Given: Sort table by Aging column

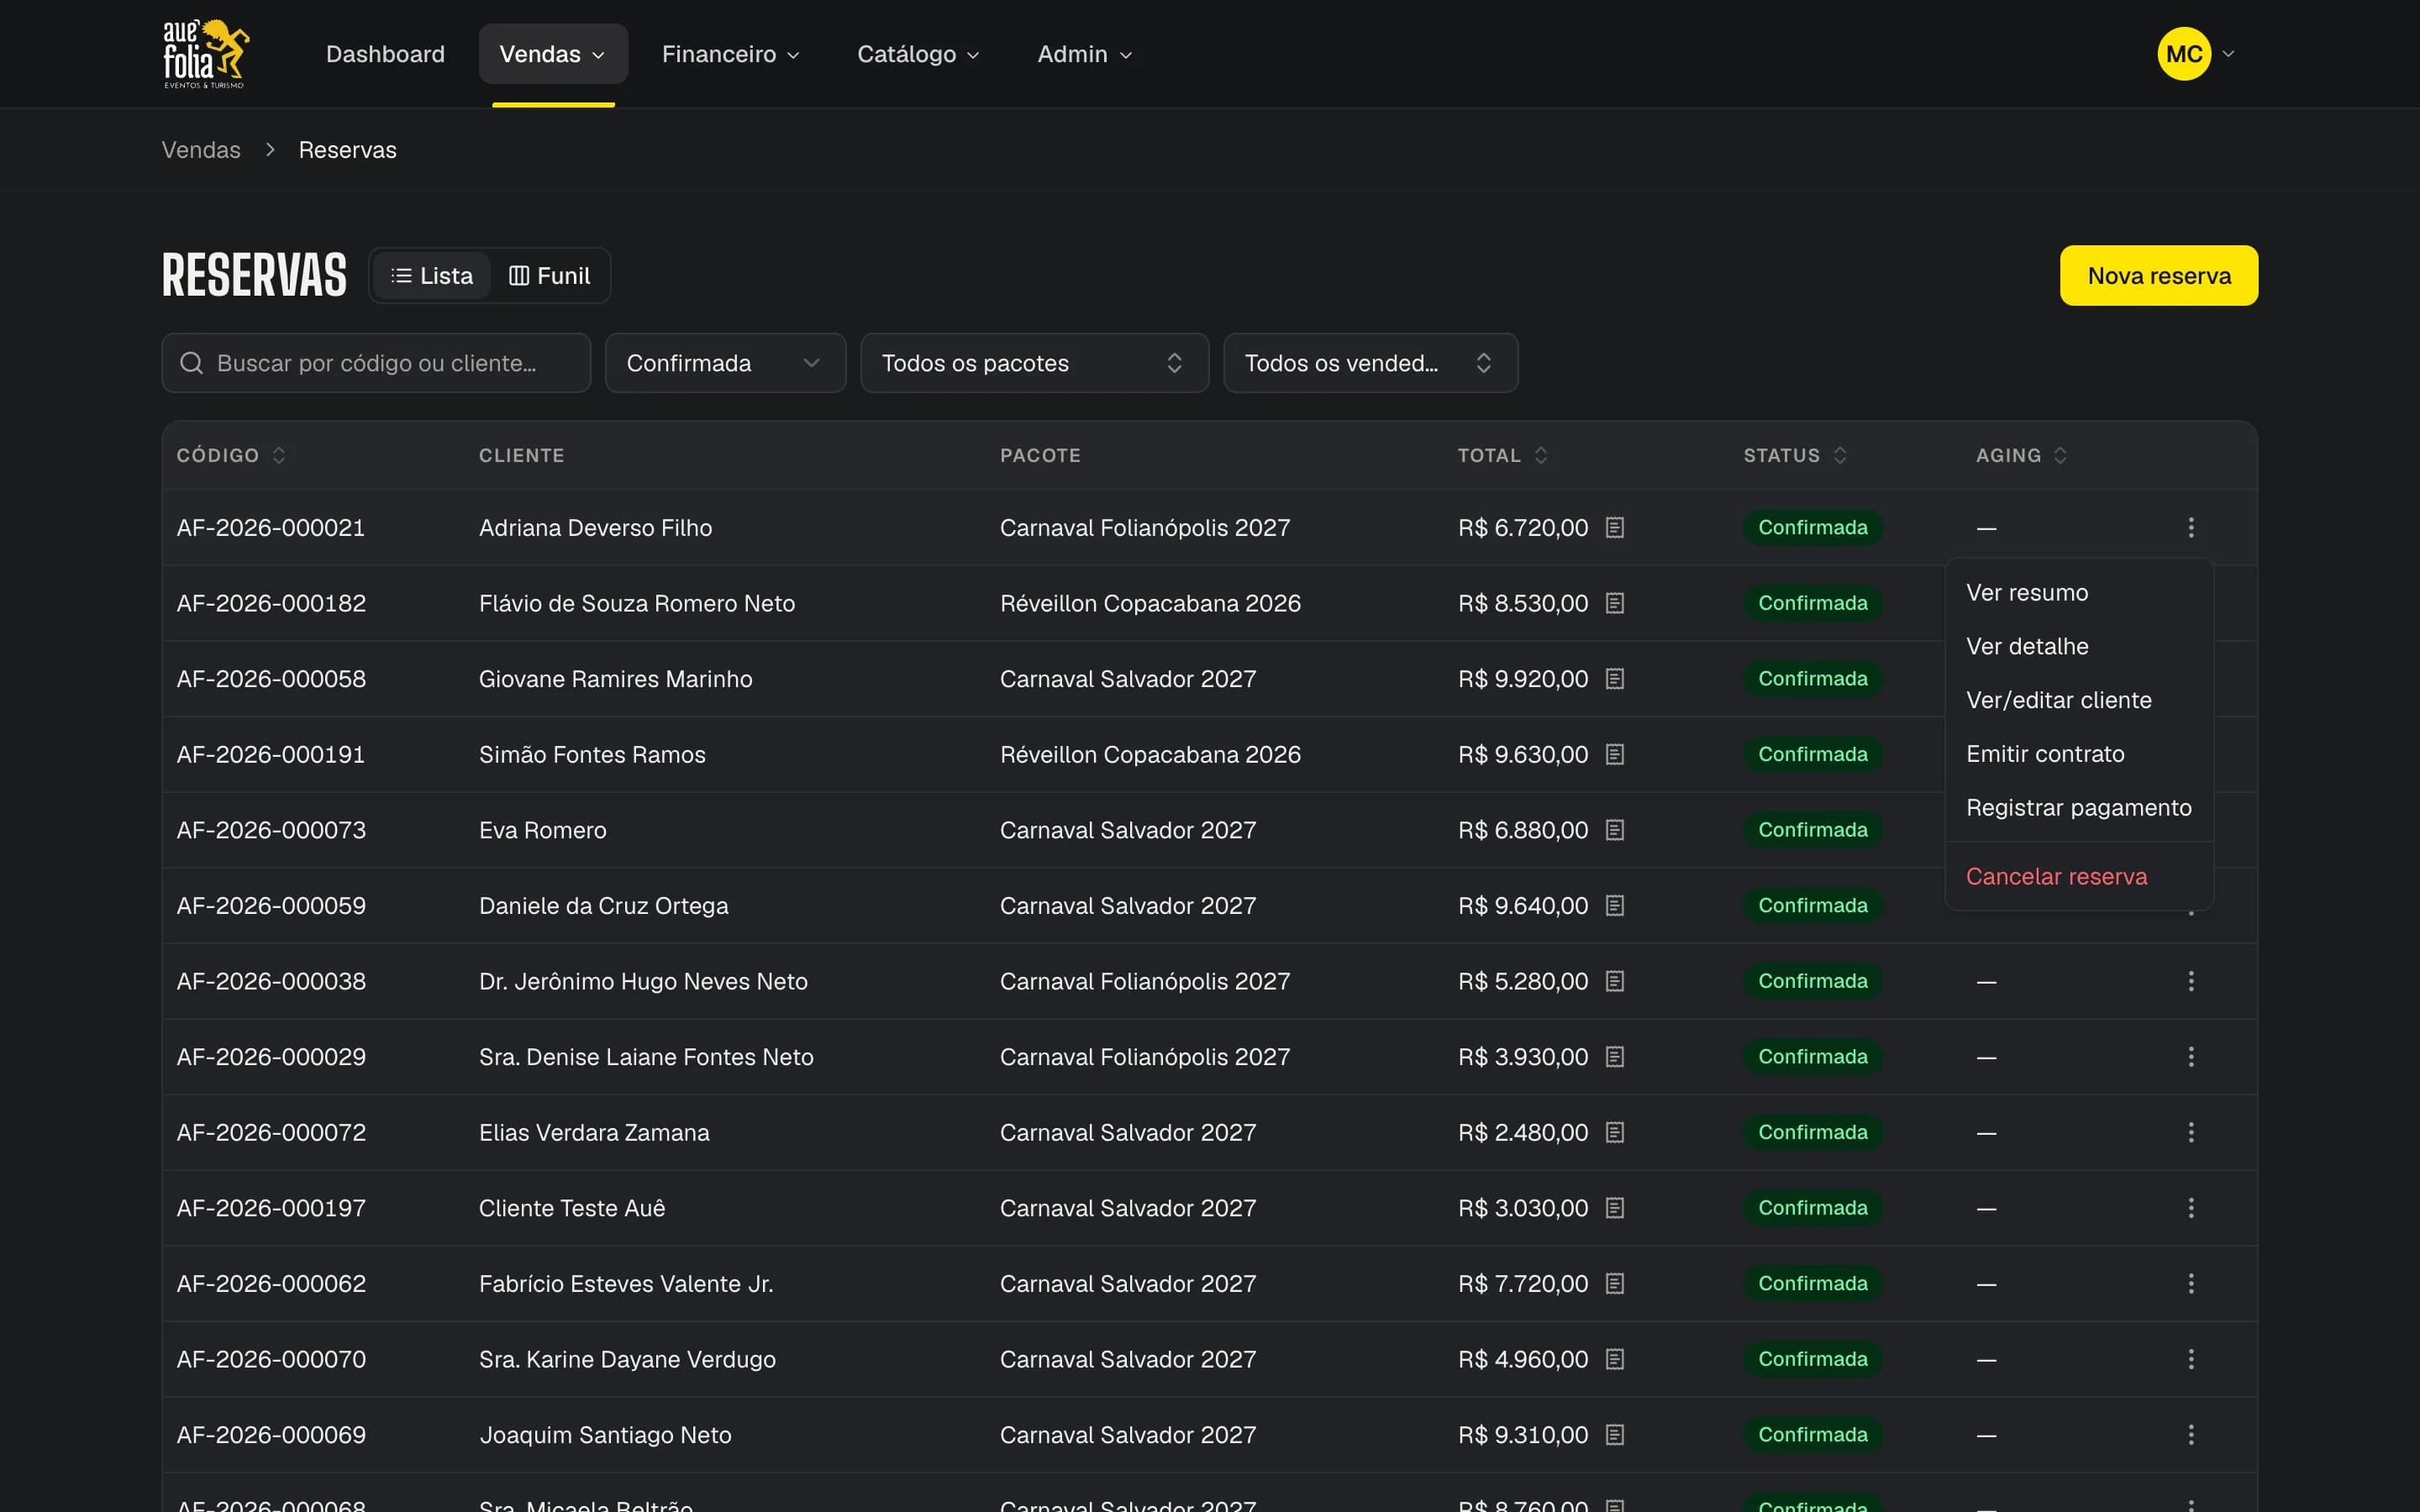Looking at the screenshot, I should point(2021,455).
